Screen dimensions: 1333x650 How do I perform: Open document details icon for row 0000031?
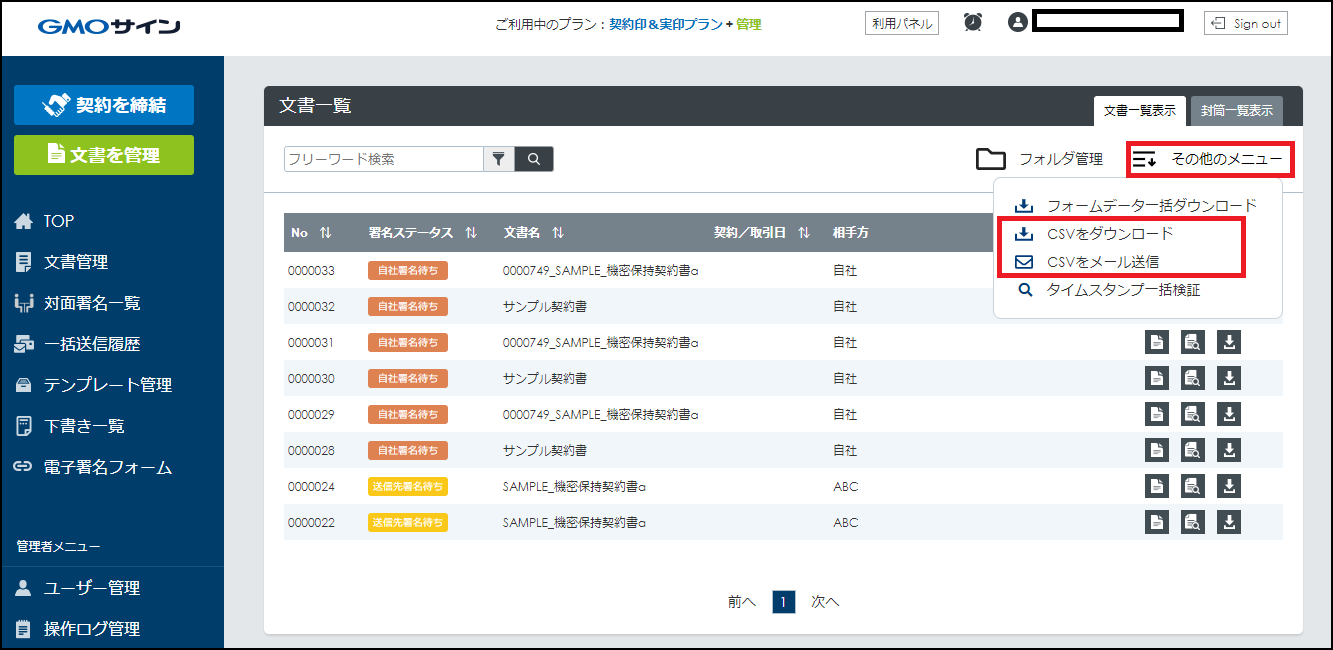pos(1156,343)
